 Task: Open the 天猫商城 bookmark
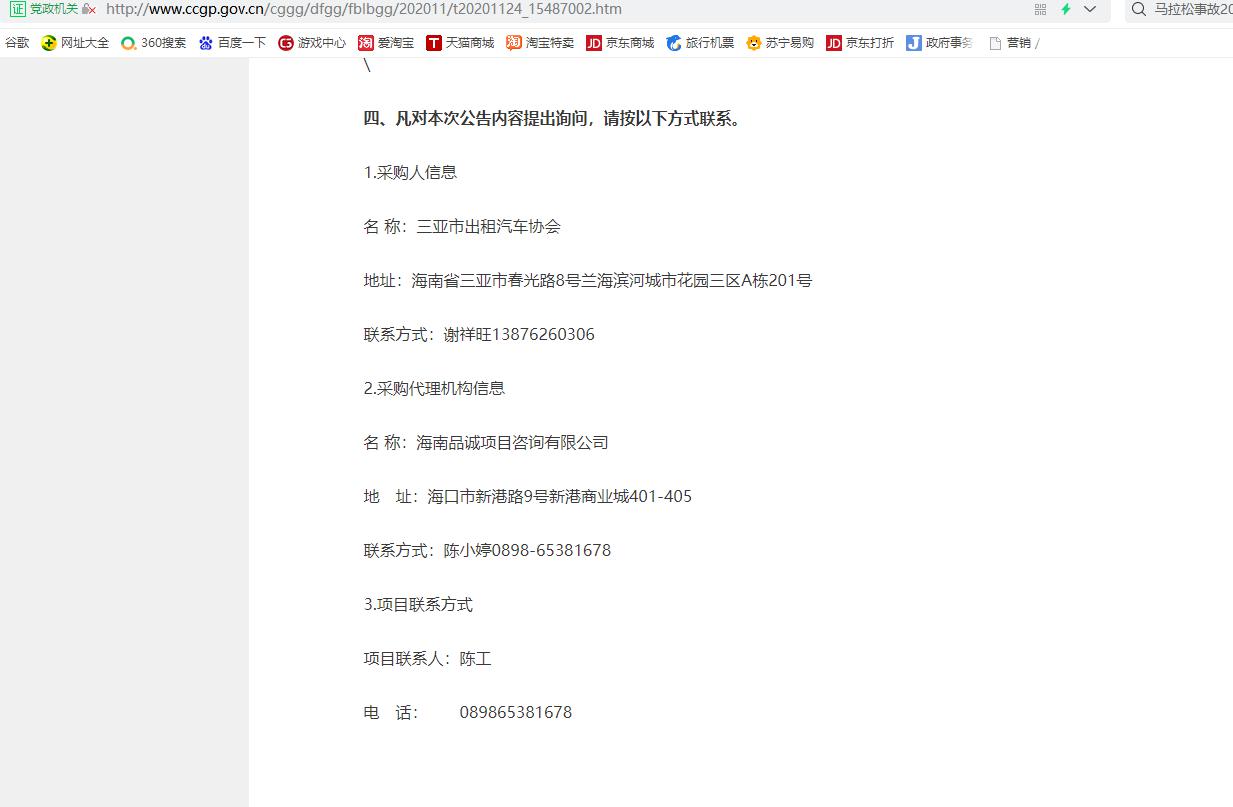coord(460,43)
